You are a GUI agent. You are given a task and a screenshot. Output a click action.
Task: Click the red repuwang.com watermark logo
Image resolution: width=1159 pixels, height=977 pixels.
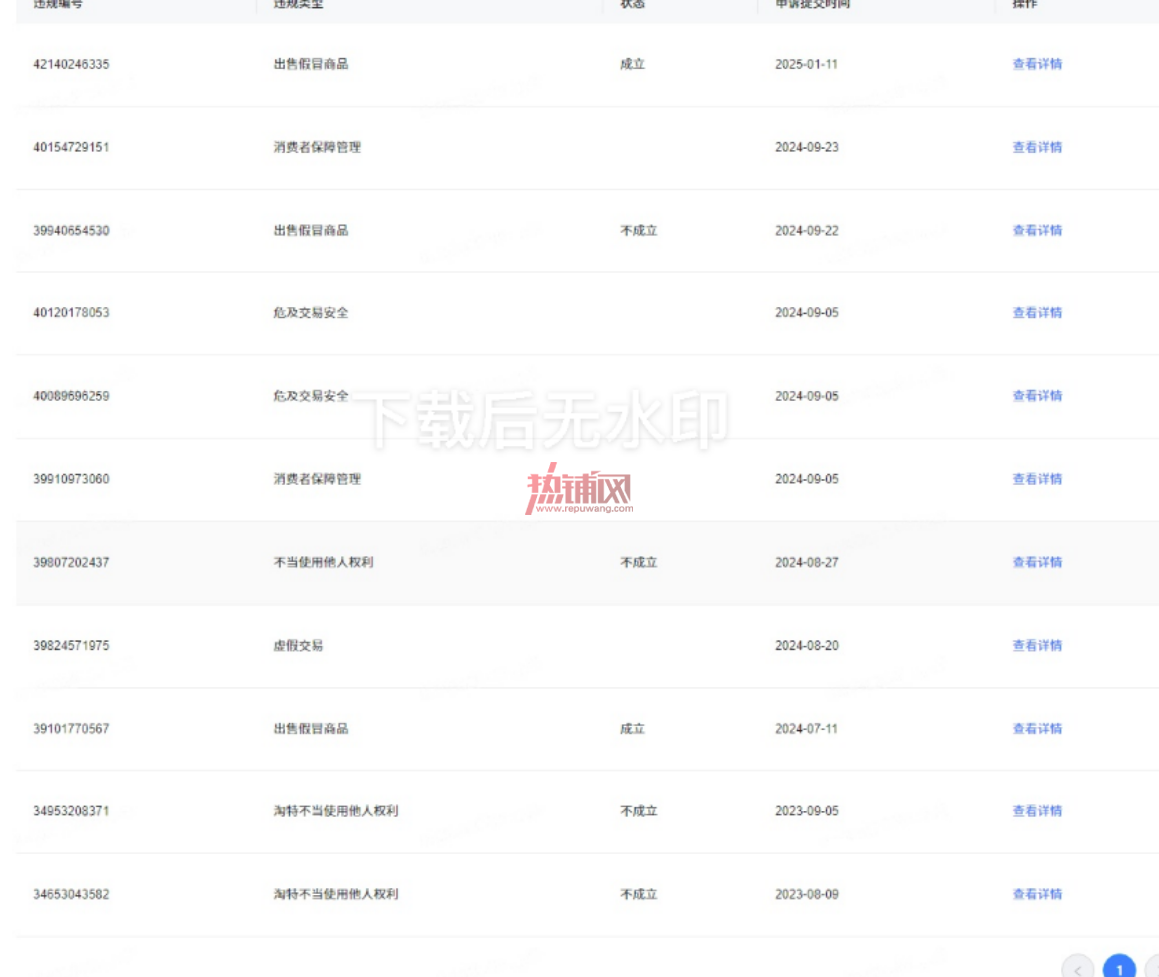pyautogui.click(x=579, y=489)
